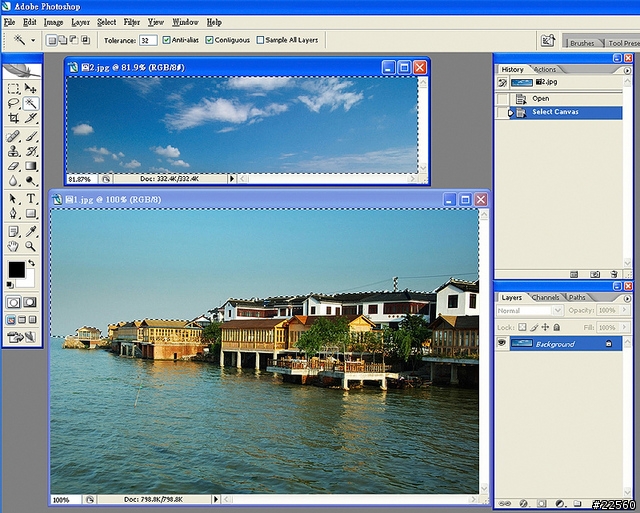640x513 pixels.
Task: Select the Path Selection tool
Action: point(13,198)
